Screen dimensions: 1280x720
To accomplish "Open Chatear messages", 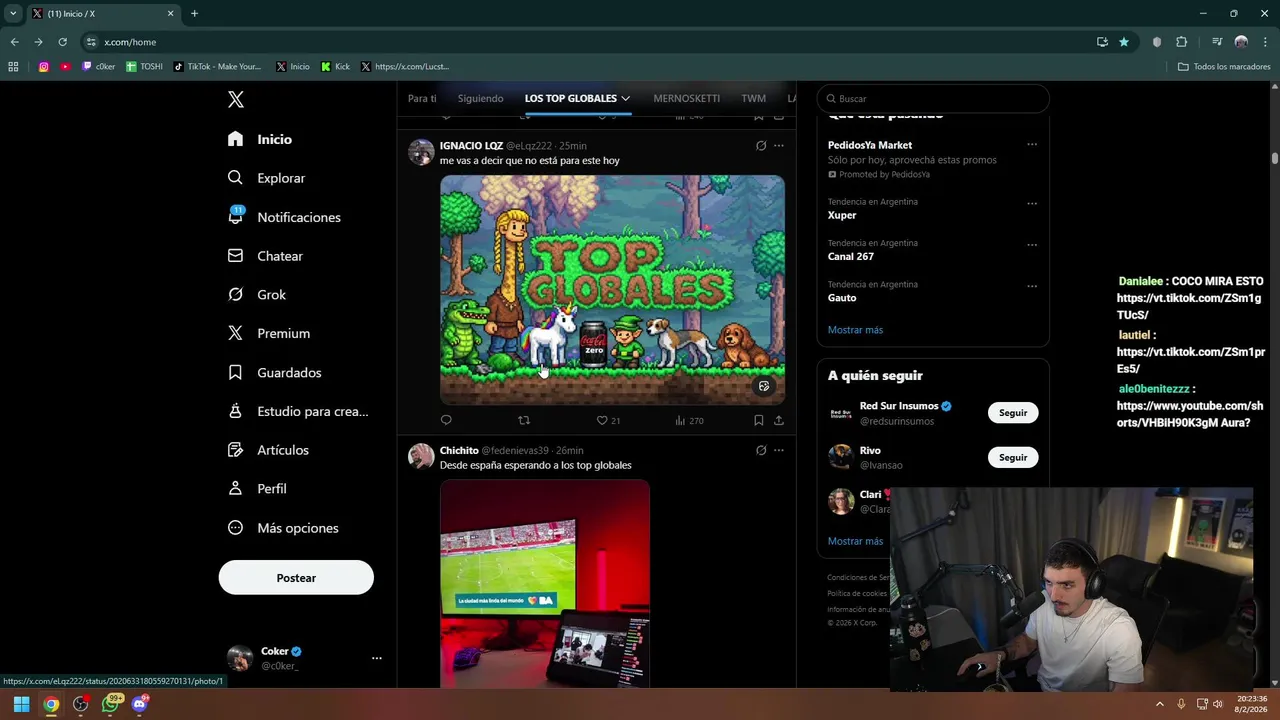I will click(265, 256).
